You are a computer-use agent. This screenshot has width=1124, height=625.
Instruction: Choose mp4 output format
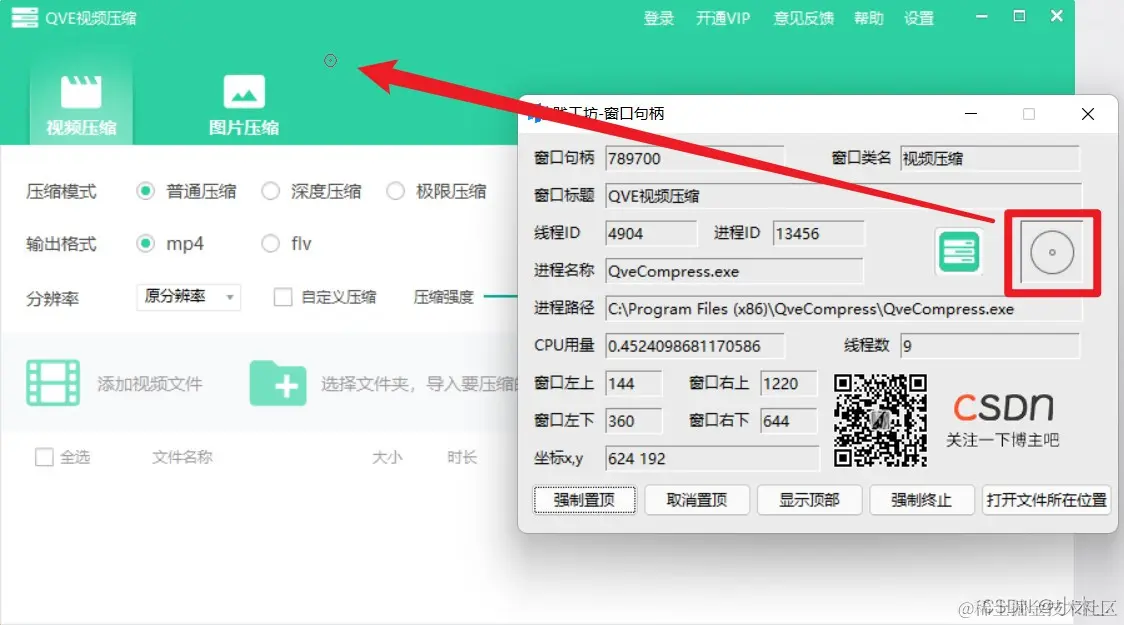pyautogui.click(x=146, y=244)
